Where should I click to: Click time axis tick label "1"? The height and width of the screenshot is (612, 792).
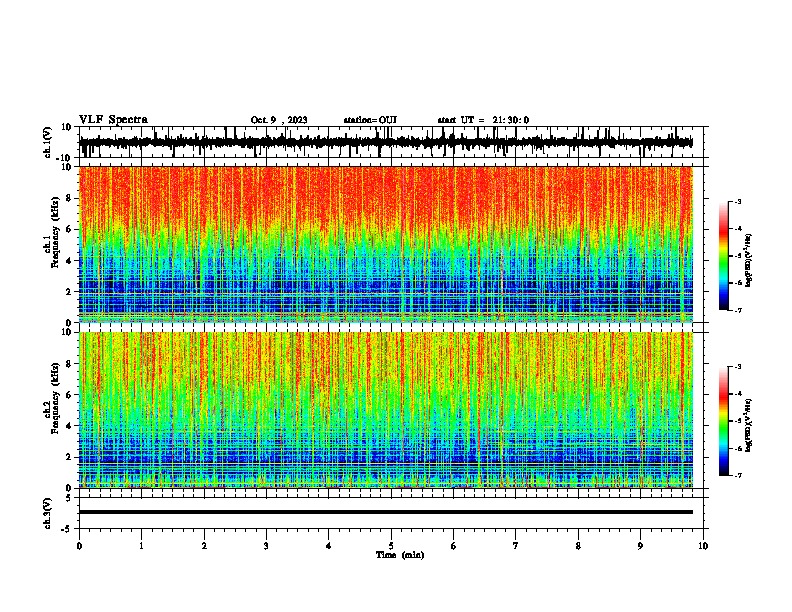point(141,546)
